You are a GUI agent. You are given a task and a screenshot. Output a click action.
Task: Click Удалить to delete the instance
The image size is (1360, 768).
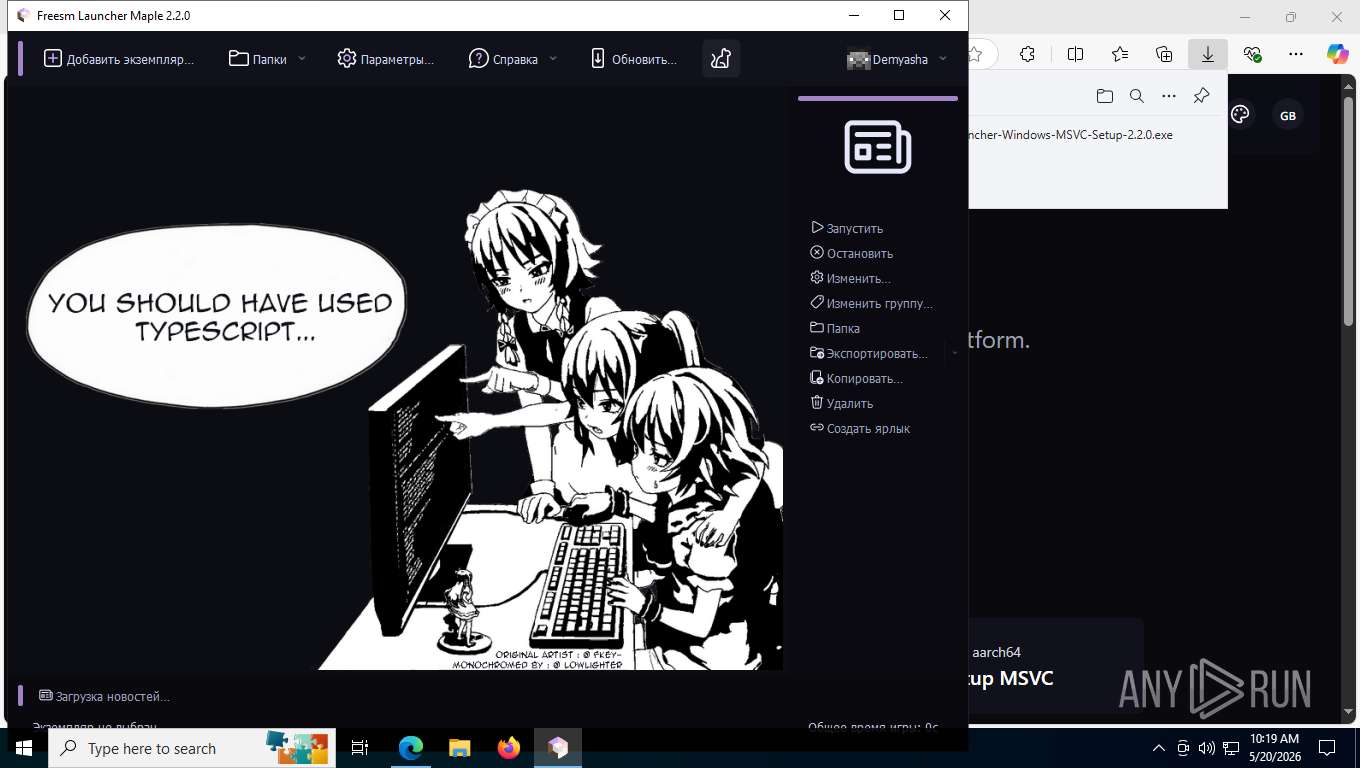(842, 403)
